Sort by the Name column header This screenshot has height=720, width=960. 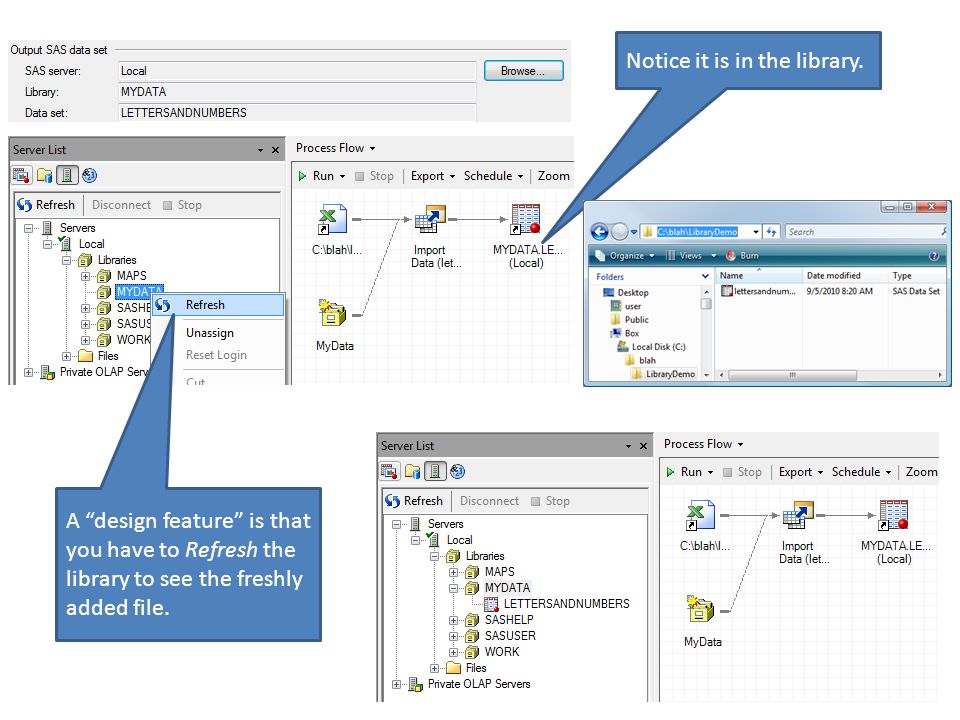(x=759, y=276)
